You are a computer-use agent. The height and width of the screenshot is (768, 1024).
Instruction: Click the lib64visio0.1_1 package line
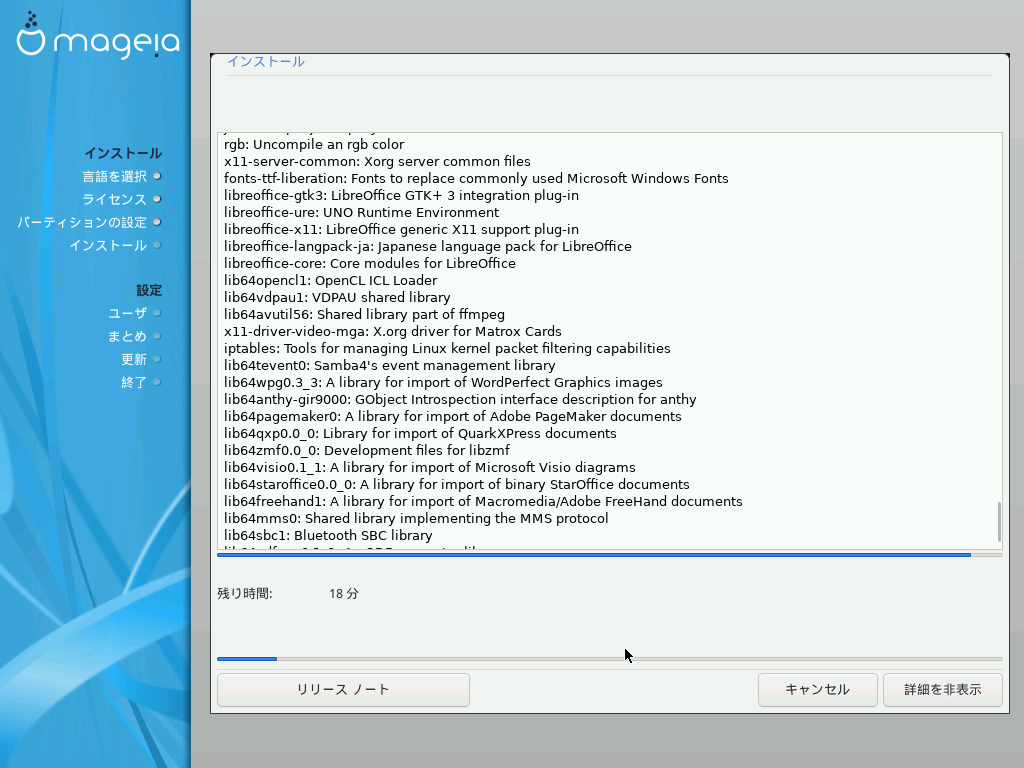(430, 467)
